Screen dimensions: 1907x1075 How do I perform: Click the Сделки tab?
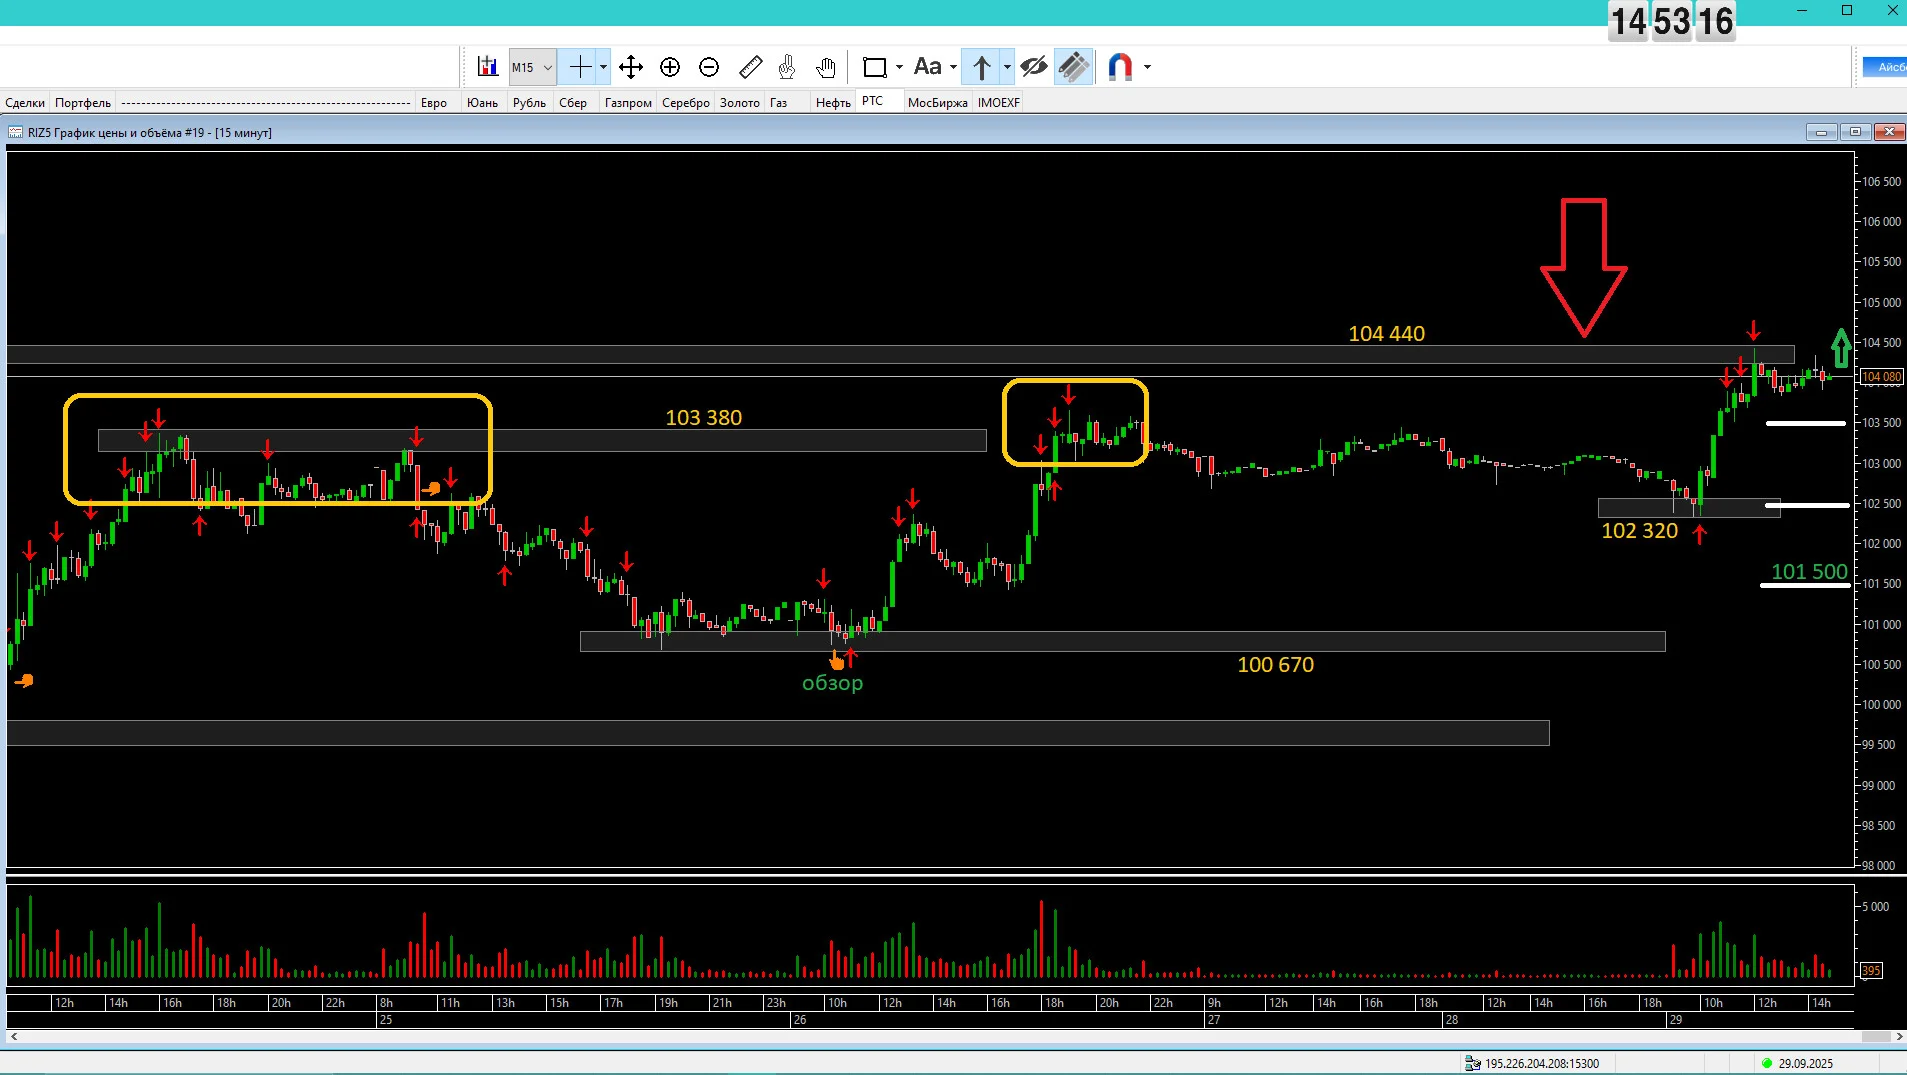(25, 102)
